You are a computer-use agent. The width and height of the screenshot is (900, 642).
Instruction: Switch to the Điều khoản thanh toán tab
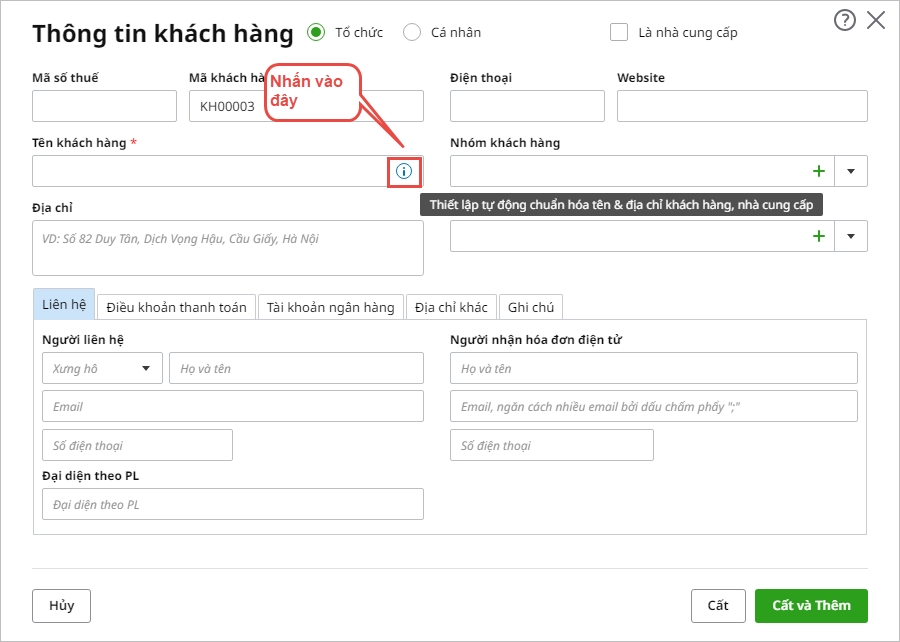pyautogui.click(x=177, y=307)
